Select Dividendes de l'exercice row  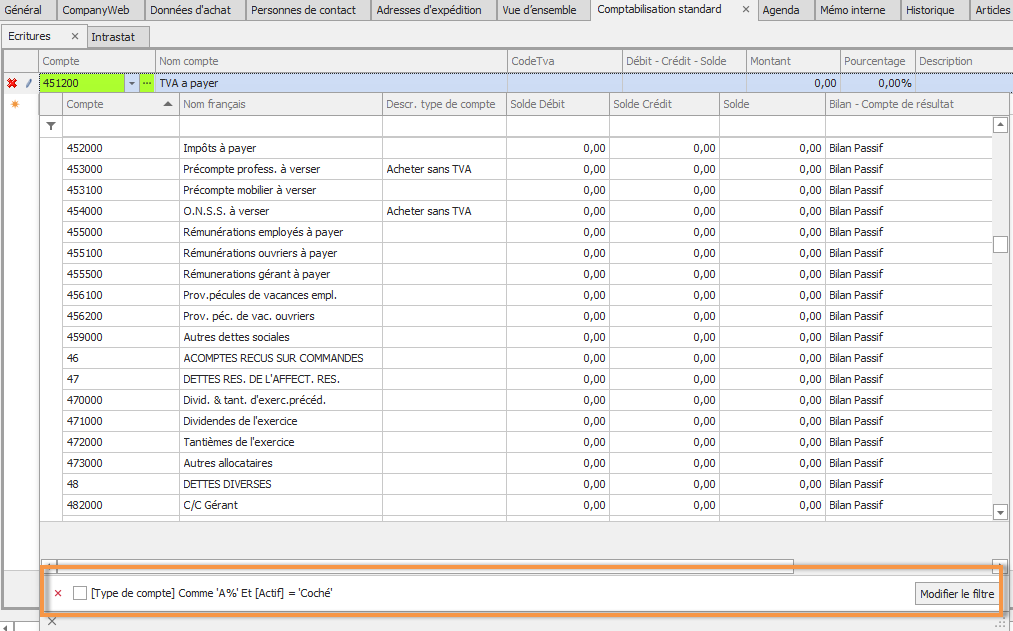pos(527,421)
